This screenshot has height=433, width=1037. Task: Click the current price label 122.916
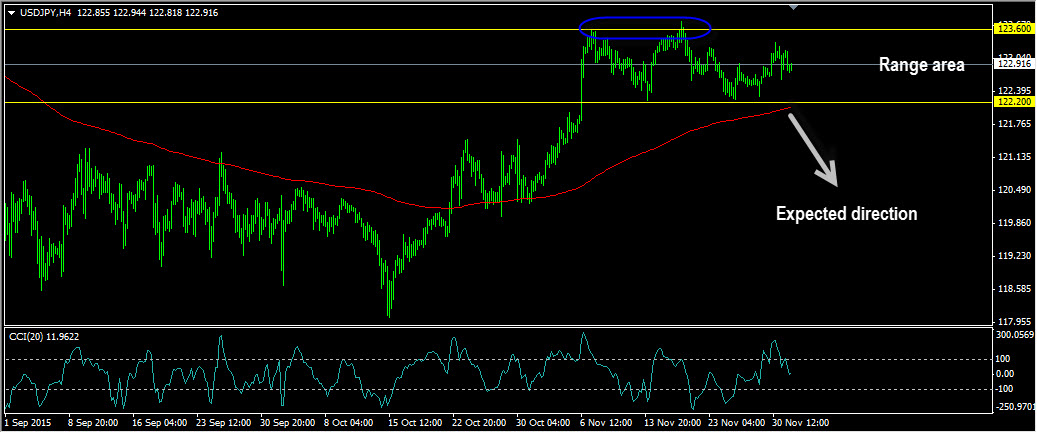tap(1014, 64)
